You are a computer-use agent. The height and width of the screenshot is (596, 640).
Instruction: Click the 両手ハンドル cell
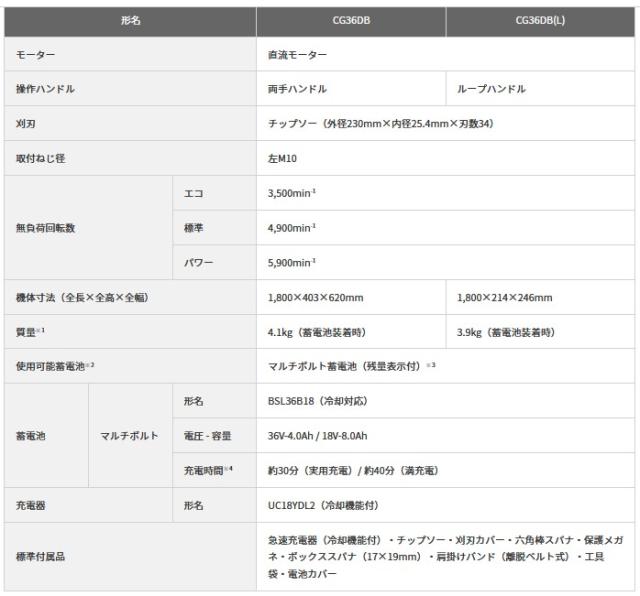[x=297, y=89]
